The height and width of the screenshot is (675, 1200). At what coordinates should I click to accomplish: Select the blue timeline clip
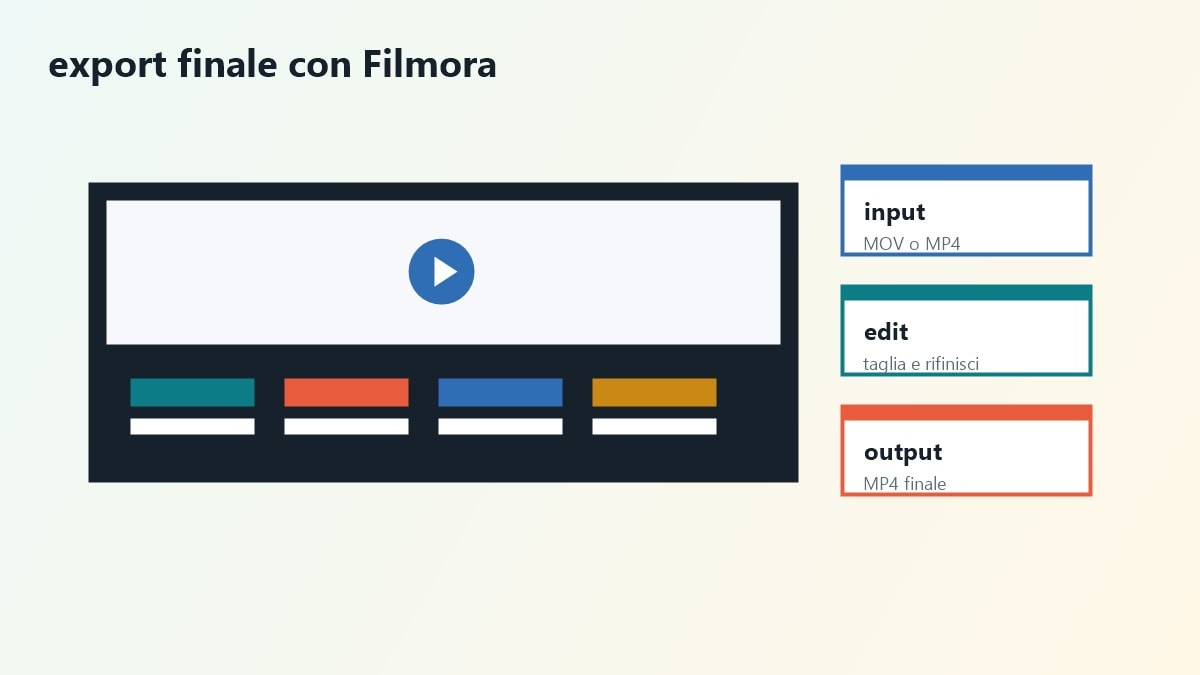click(x=500, y=392)
